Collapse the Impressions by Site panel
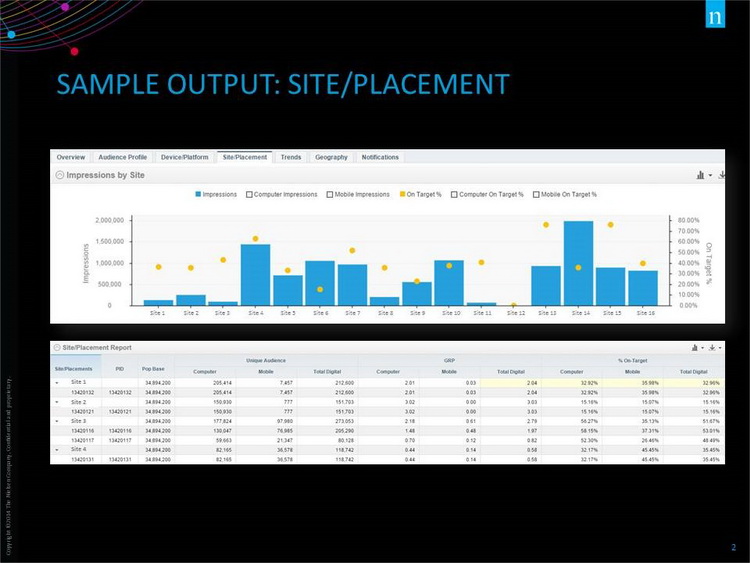This screenshot has height=563, width=750. (x=58, y=175)
